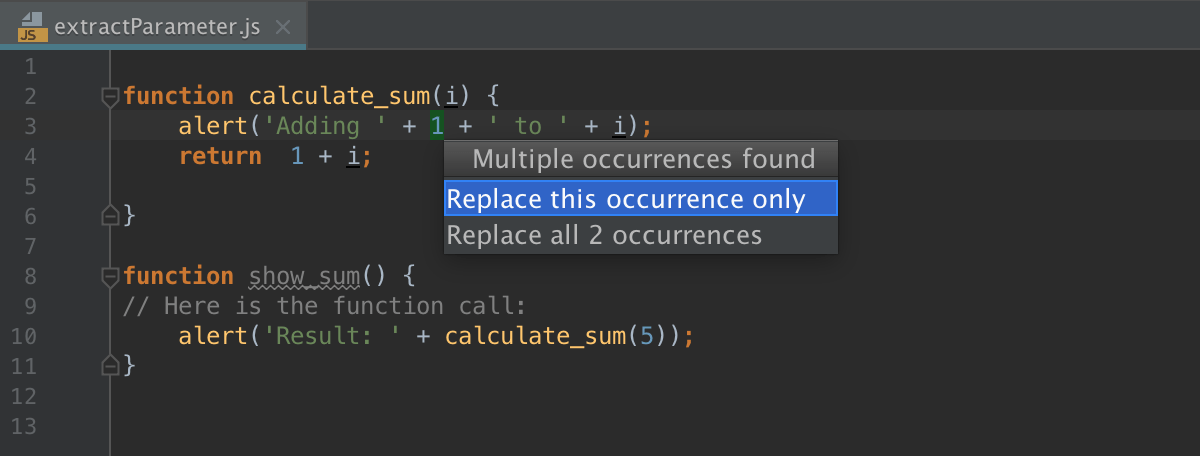Click the JS file icon on the tab
The height and width of the screenshot is (456, 1200).
(32, 26)
